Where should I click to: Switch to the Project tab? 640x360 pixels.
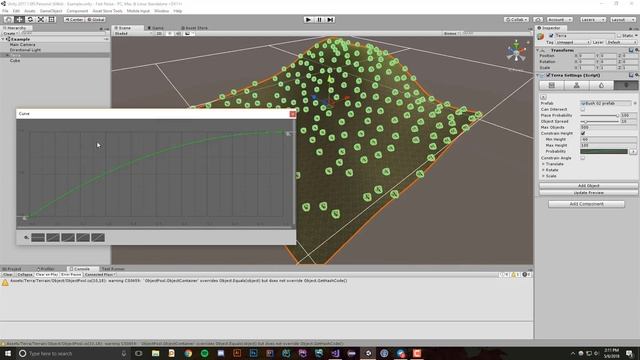click(12, 269)
